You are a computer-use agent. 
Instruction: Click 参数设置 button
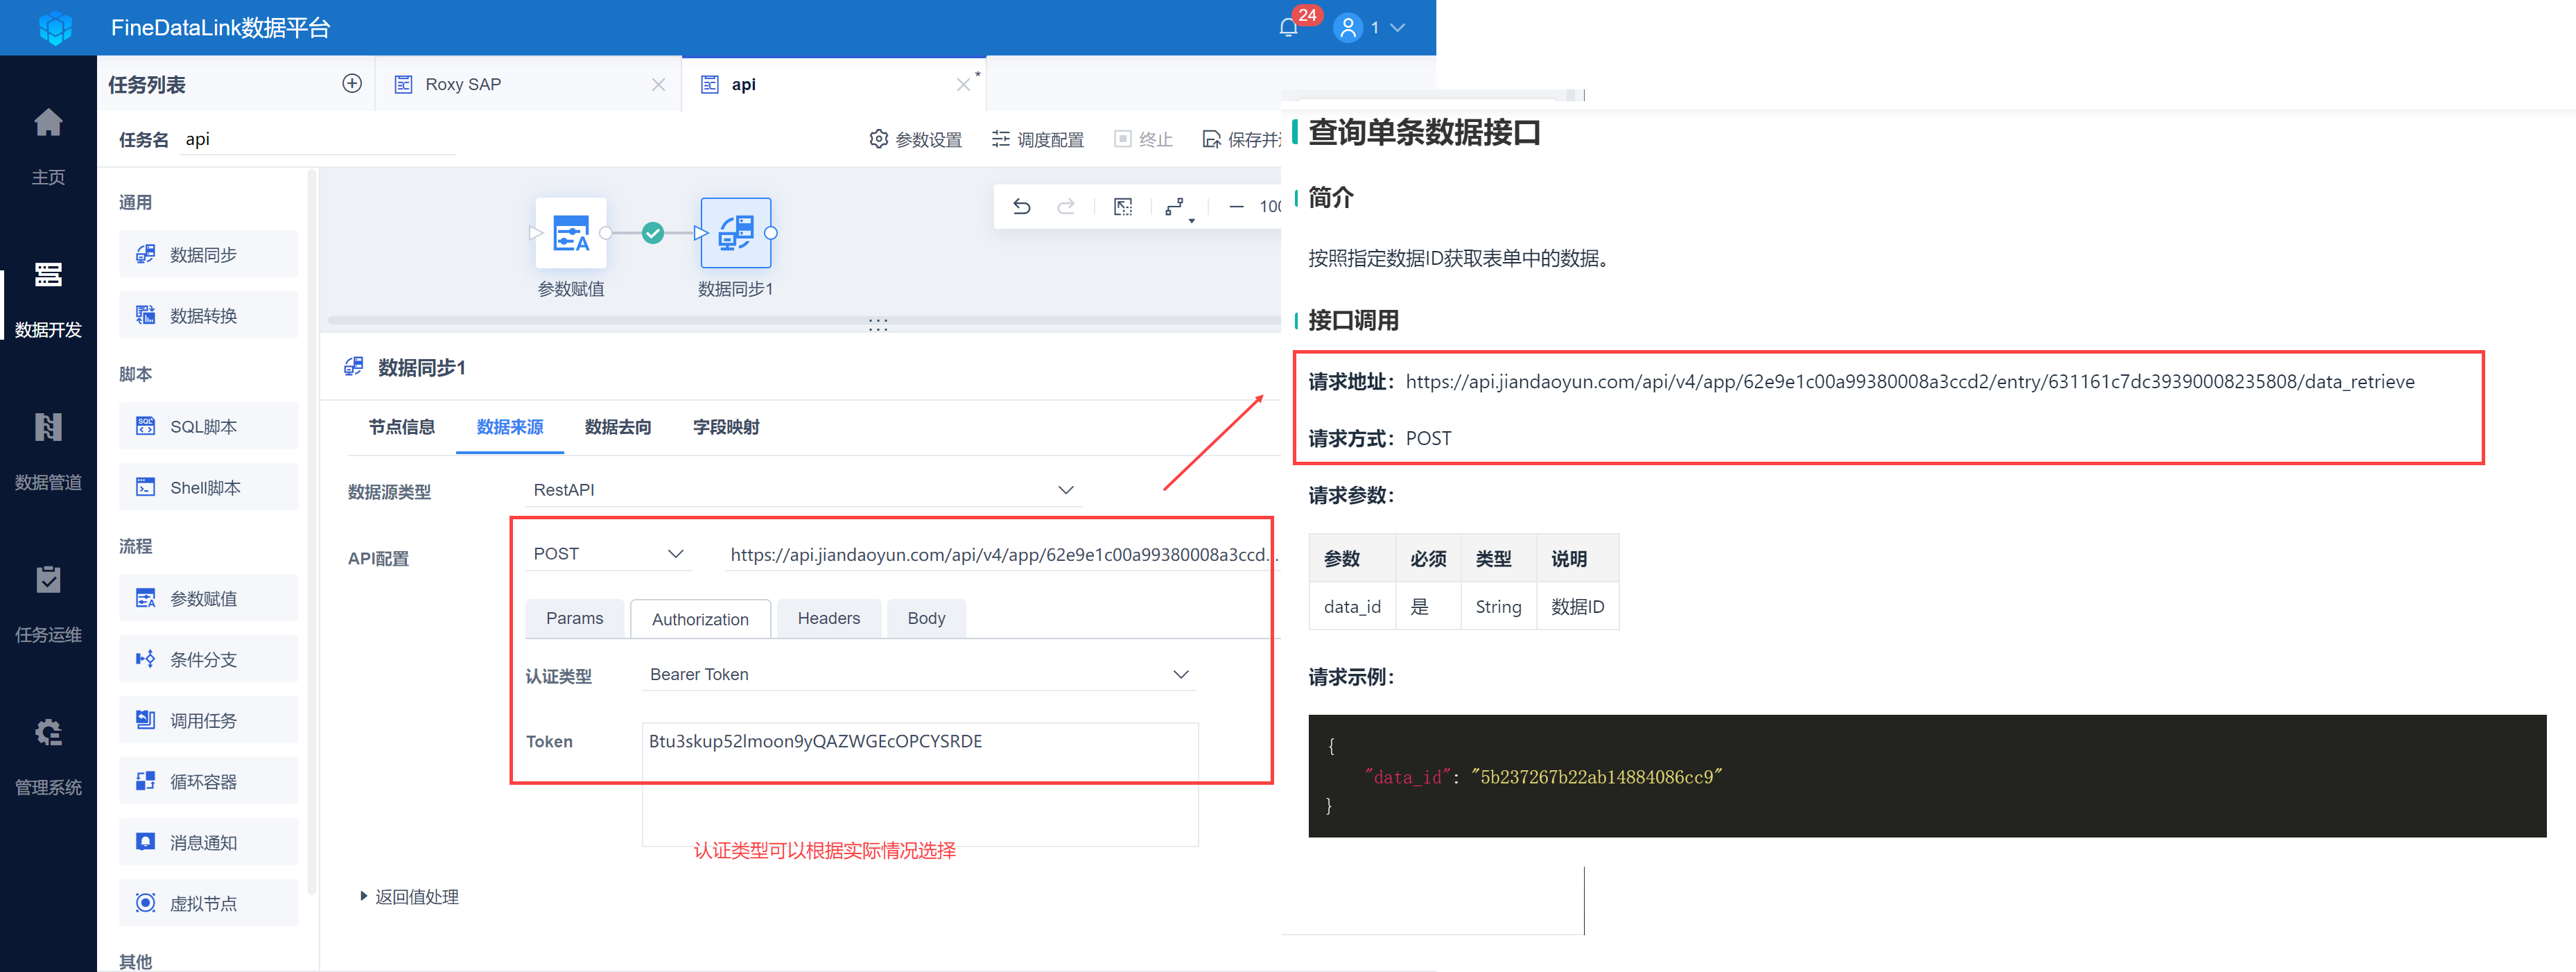tap(916, 140)
